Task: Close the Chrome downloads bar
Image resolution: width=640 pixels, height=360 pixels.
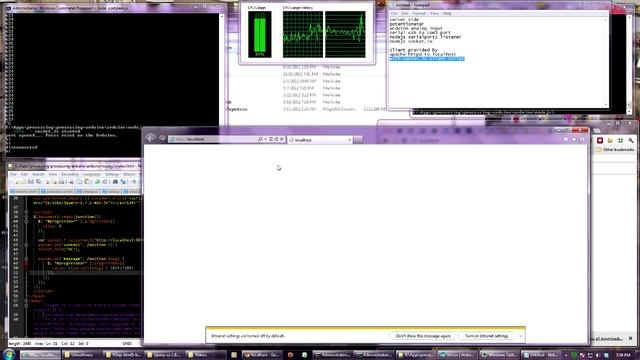Action: 630,338
